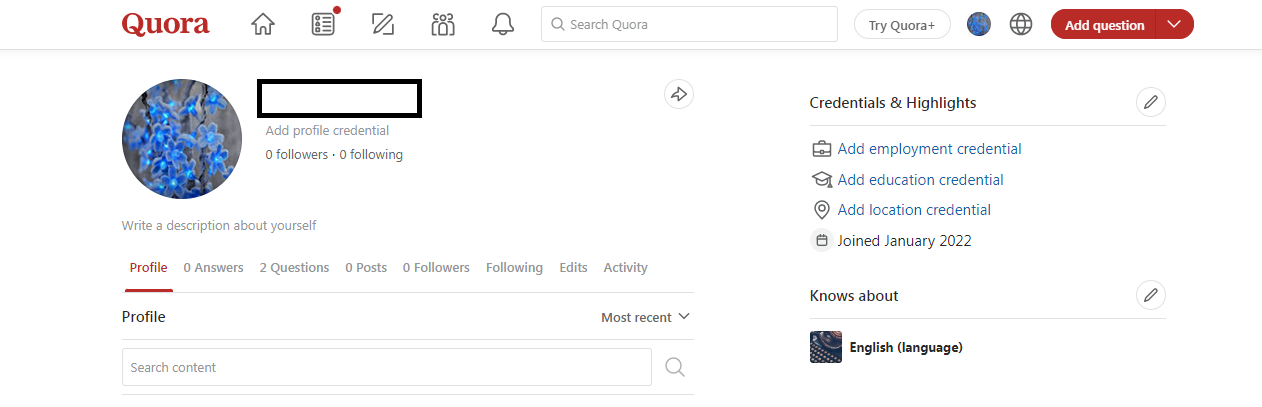This screenshot has width=1262, height=407.
Task: Switch to the Activity tab
Action: point(625,268)
